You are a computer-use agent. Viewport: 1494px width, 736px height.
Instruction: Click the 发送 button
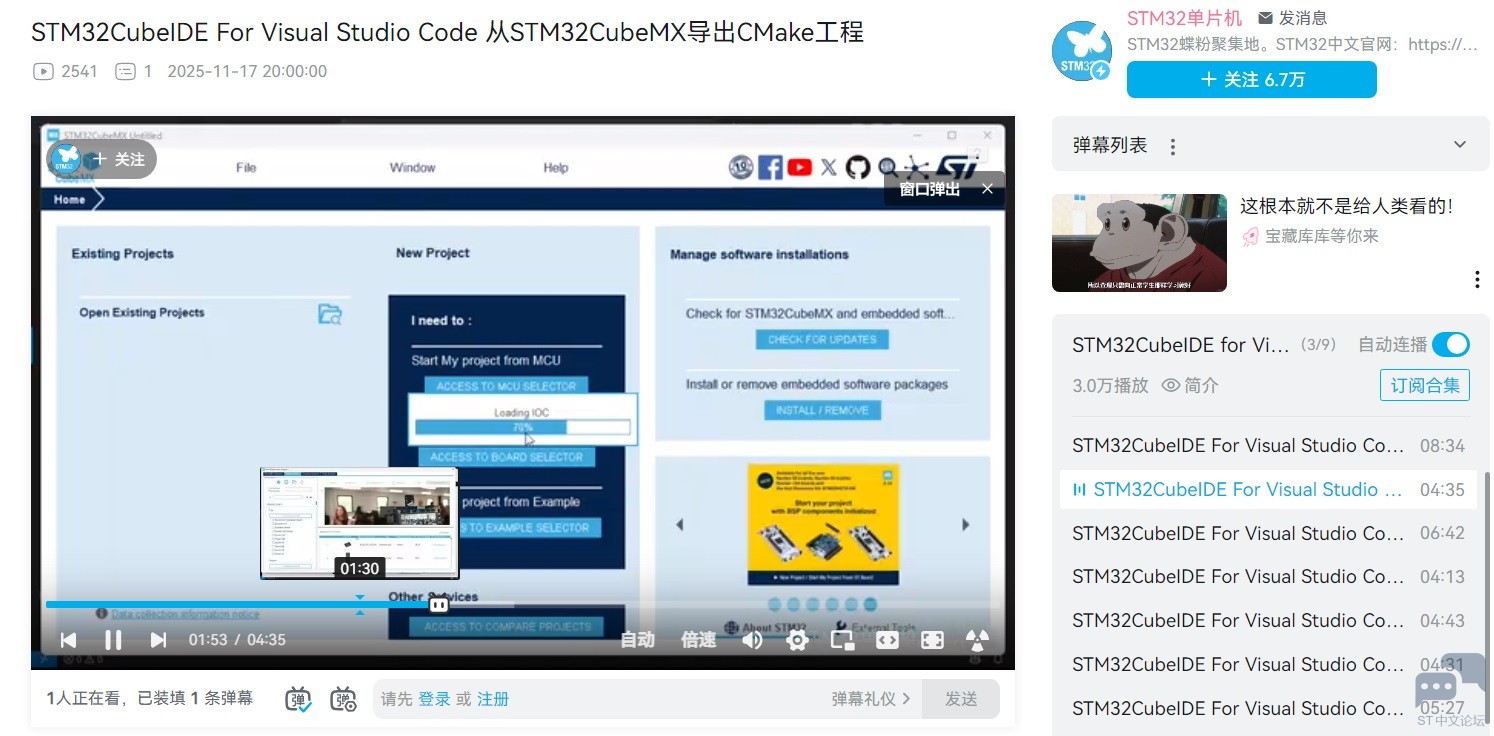pyautogui.click(x=961, y=699)
